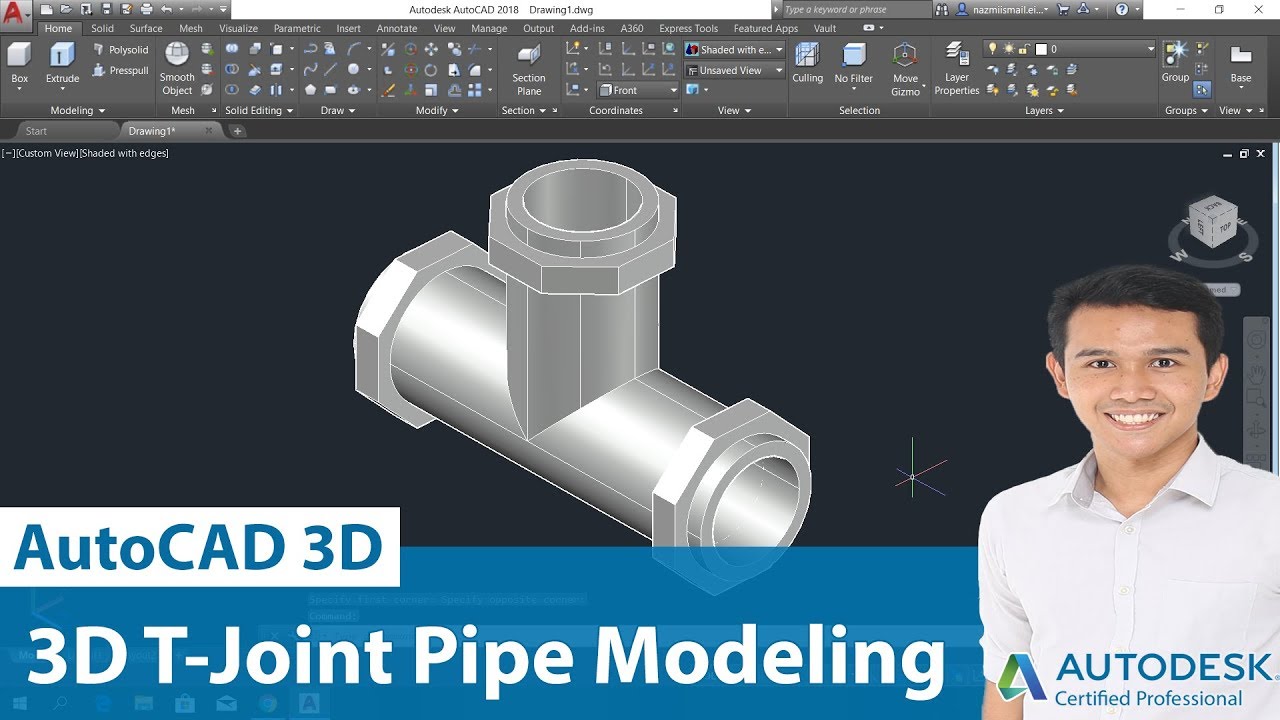The width and height of the screenshot is (1280, 720).
Task: Click the new drawing plus tab button
Action: point(237,131)
